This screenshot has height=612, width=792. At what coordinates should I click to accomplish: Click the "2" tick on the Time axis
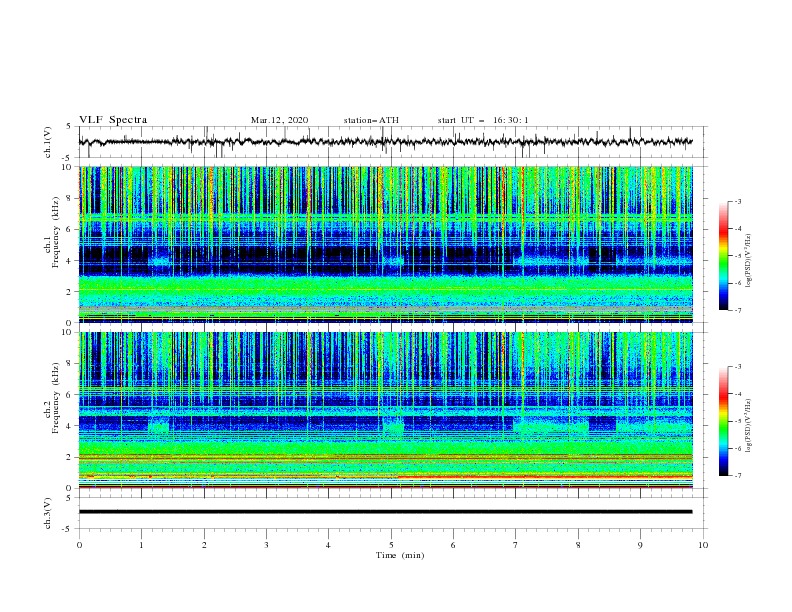pos(204,545)
